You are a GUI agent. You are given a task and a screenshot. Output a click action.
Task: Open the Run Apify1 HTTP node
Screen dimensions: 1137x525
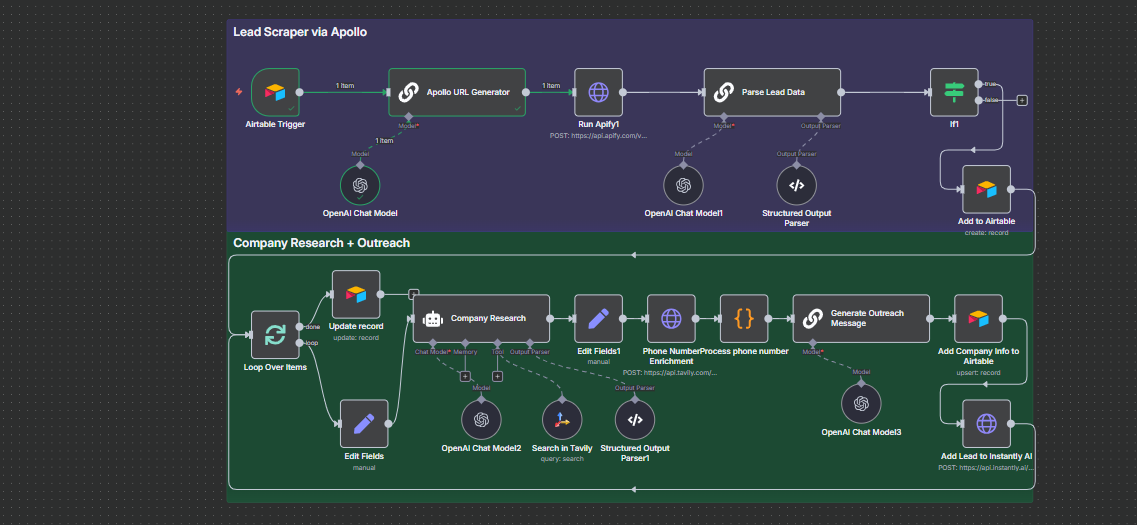[x=598, y=92]
